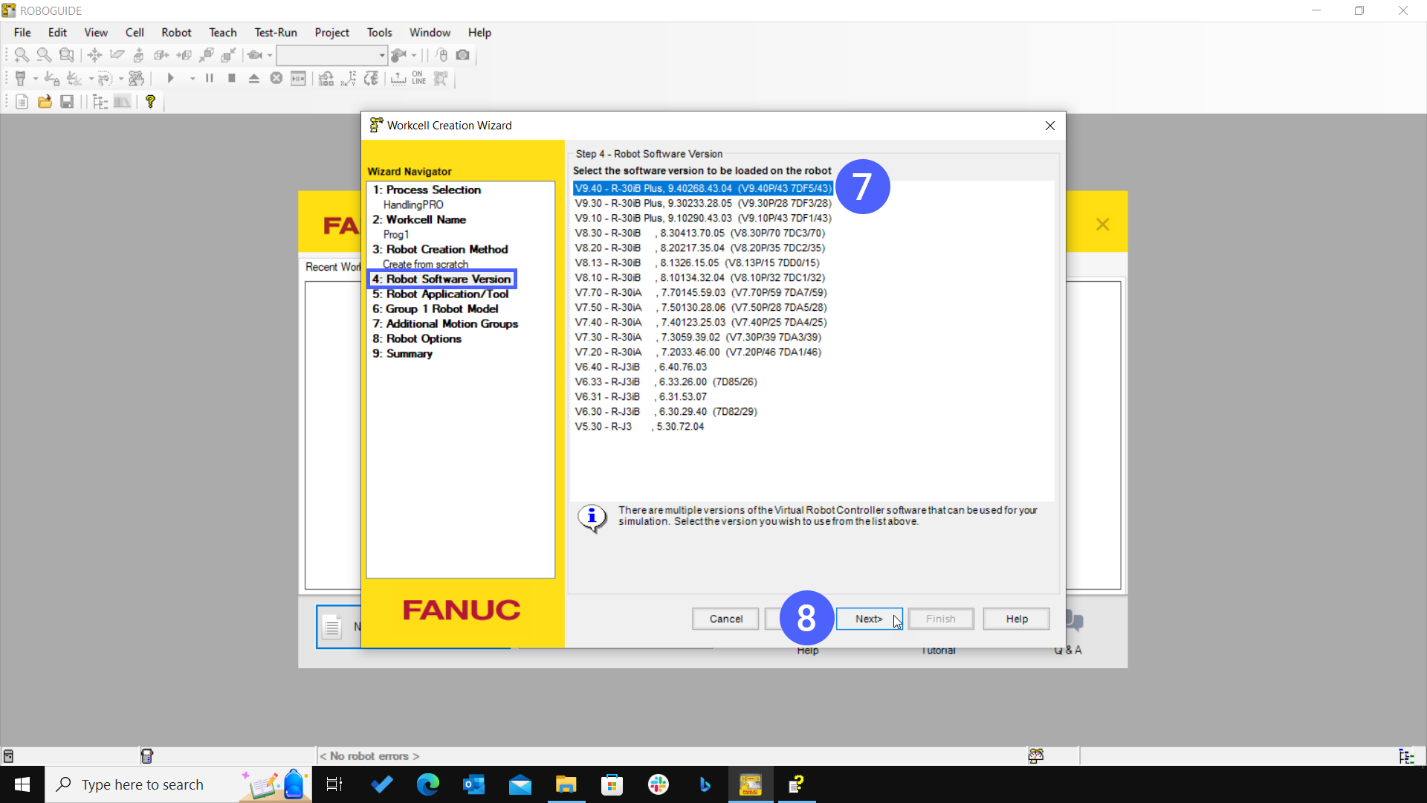Click the yellow Help question mark icon
The height and width of the screenshot is (803, 1427).
(x=151, y=101)
